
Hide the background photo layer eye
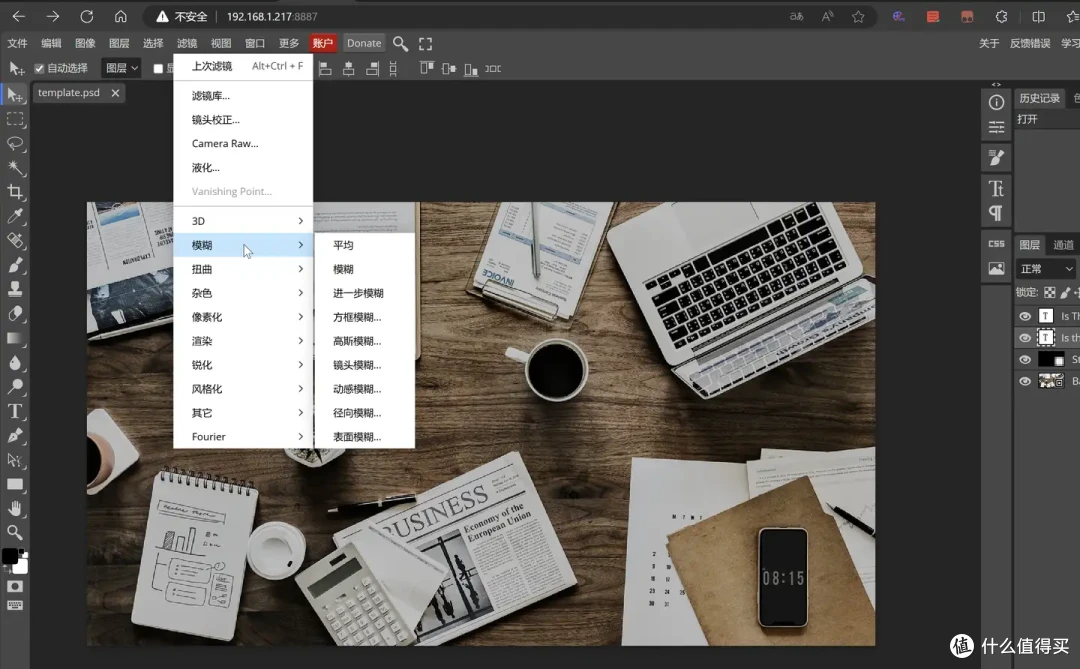(1025, 381)
